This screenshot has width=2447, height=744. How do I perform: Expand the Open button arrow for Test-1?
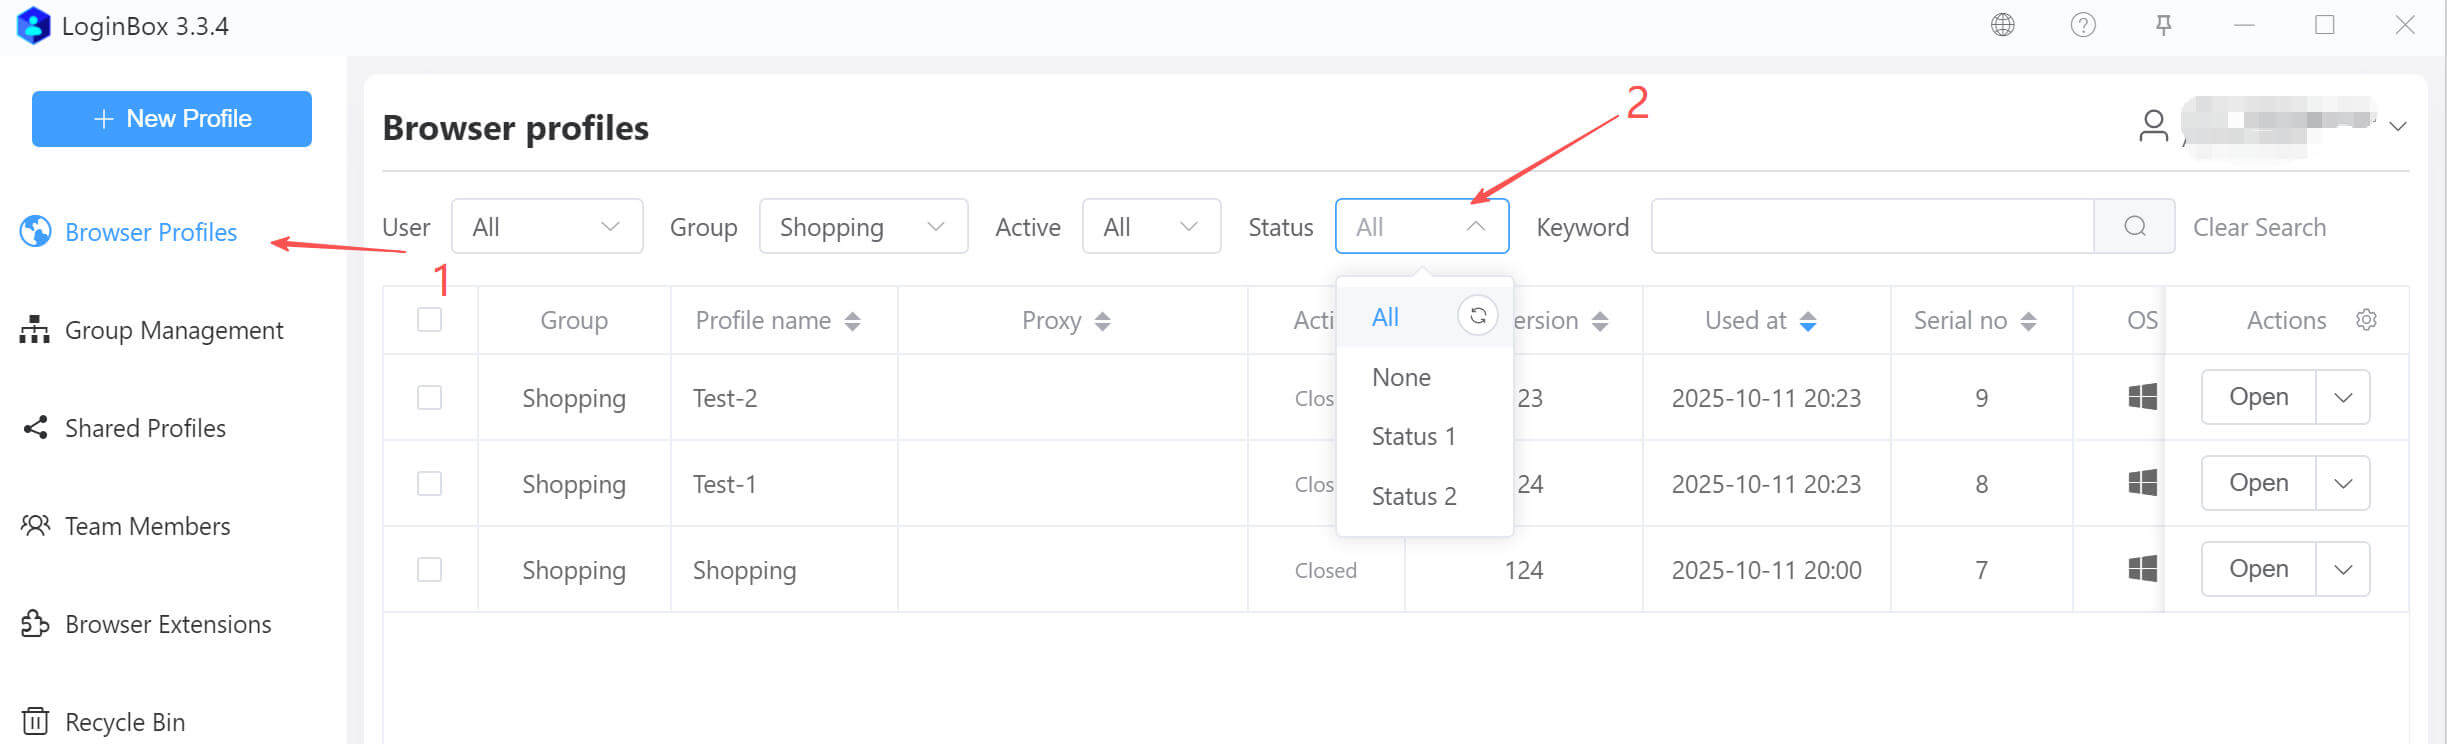click(x=2343, y=484)
